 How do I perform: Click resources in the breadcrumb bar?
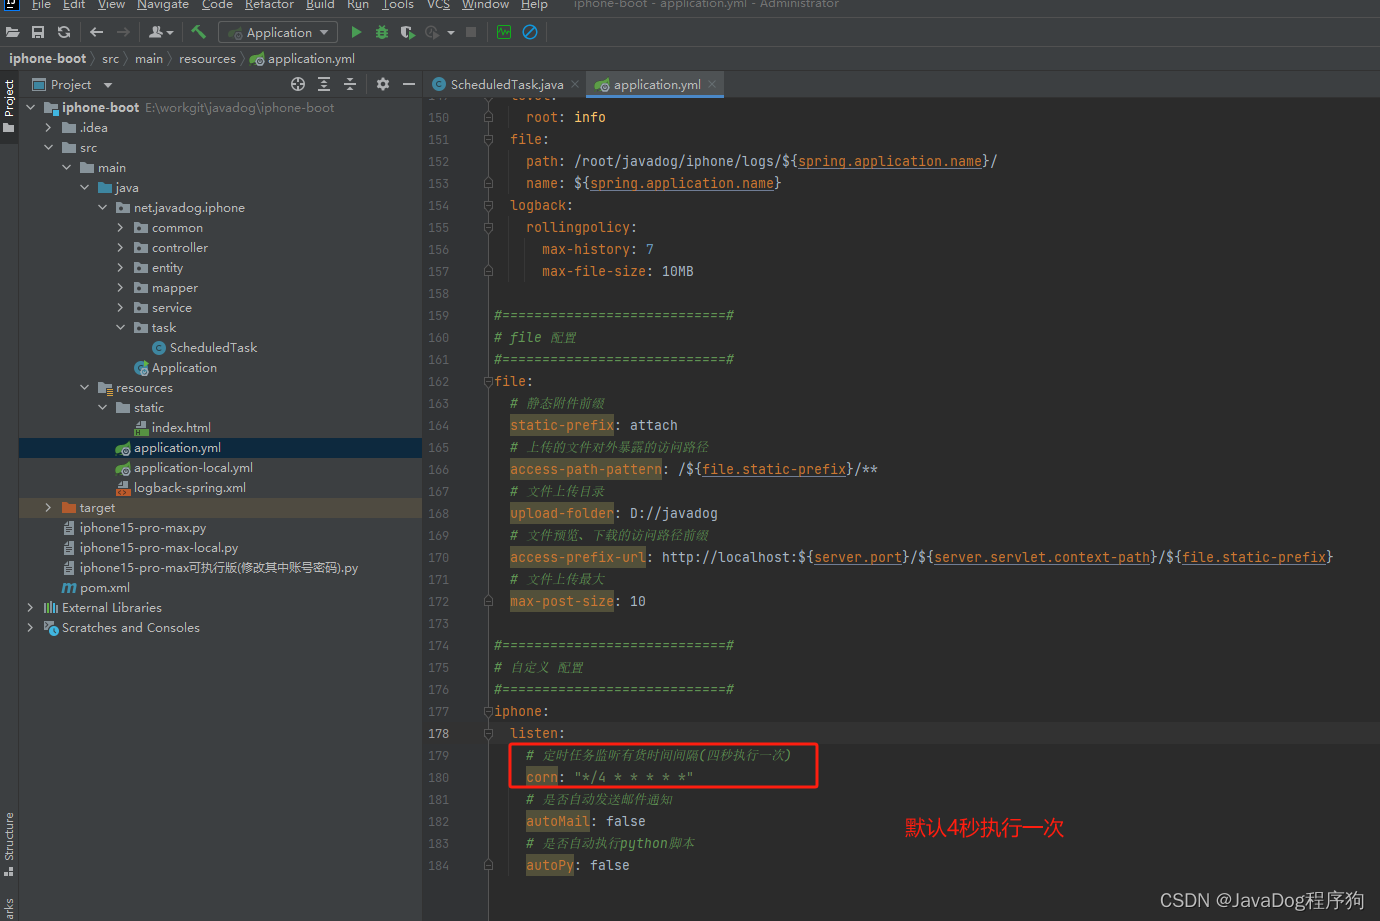pyautogui.click(x=207, y=58)
